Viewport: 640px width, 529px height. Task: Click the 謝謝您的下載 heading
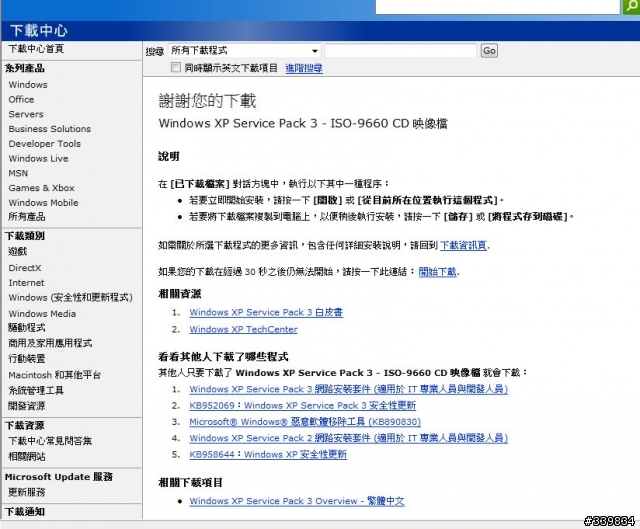[x=207, y=101]
